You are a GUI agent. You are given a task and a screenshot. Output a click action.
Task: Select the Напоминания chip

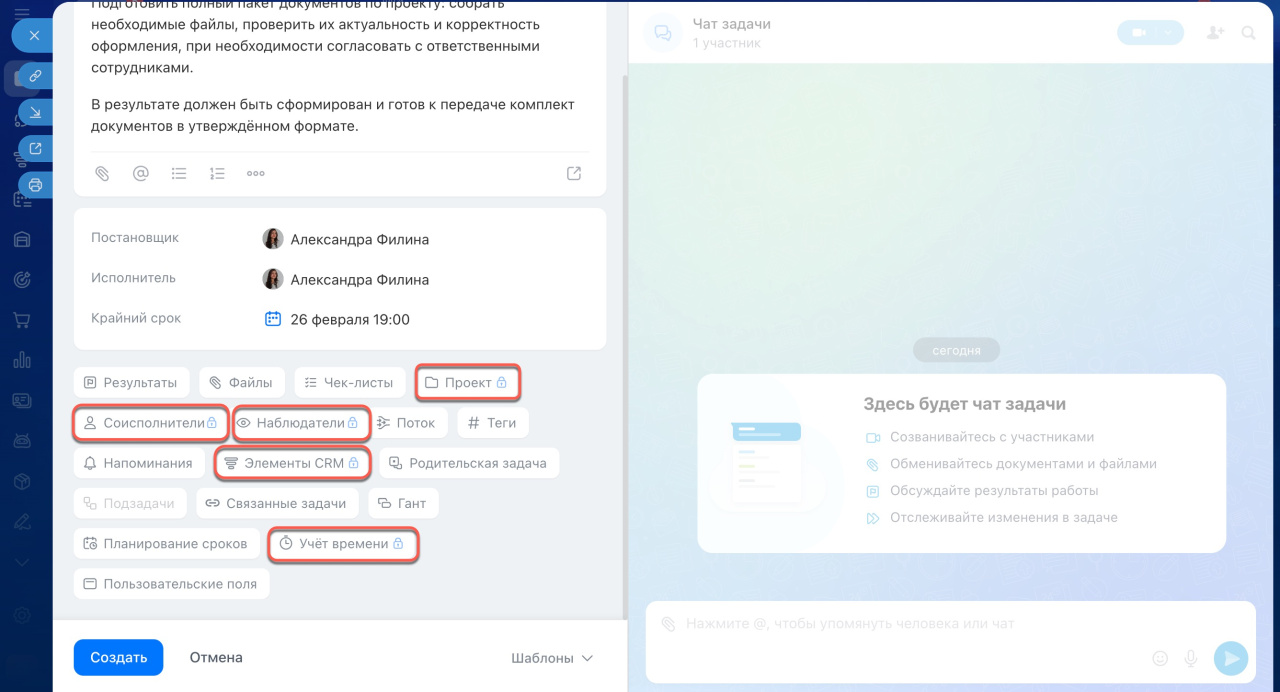tap(138, 463)
